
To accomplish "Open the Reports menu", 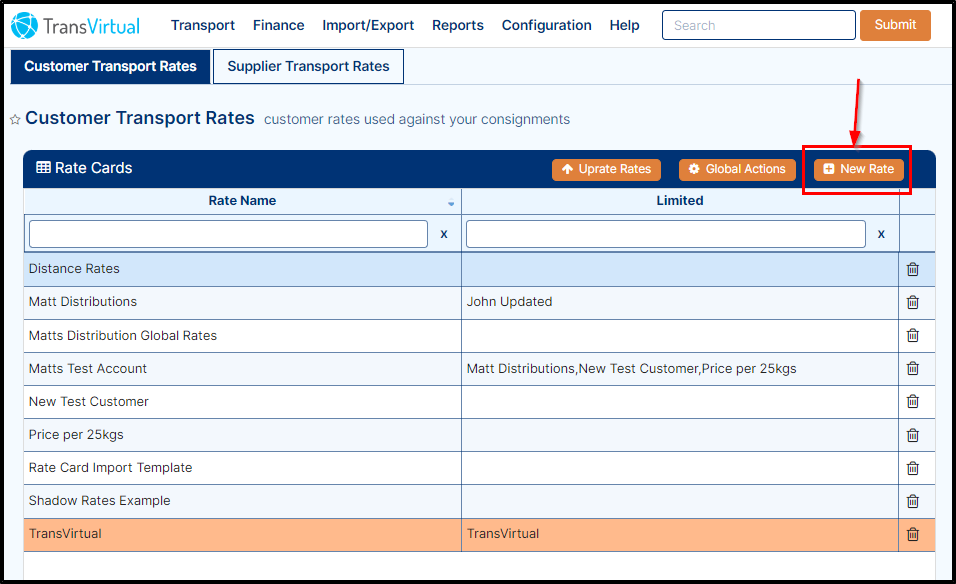I will pyautogui.click(x=458, y=26).
